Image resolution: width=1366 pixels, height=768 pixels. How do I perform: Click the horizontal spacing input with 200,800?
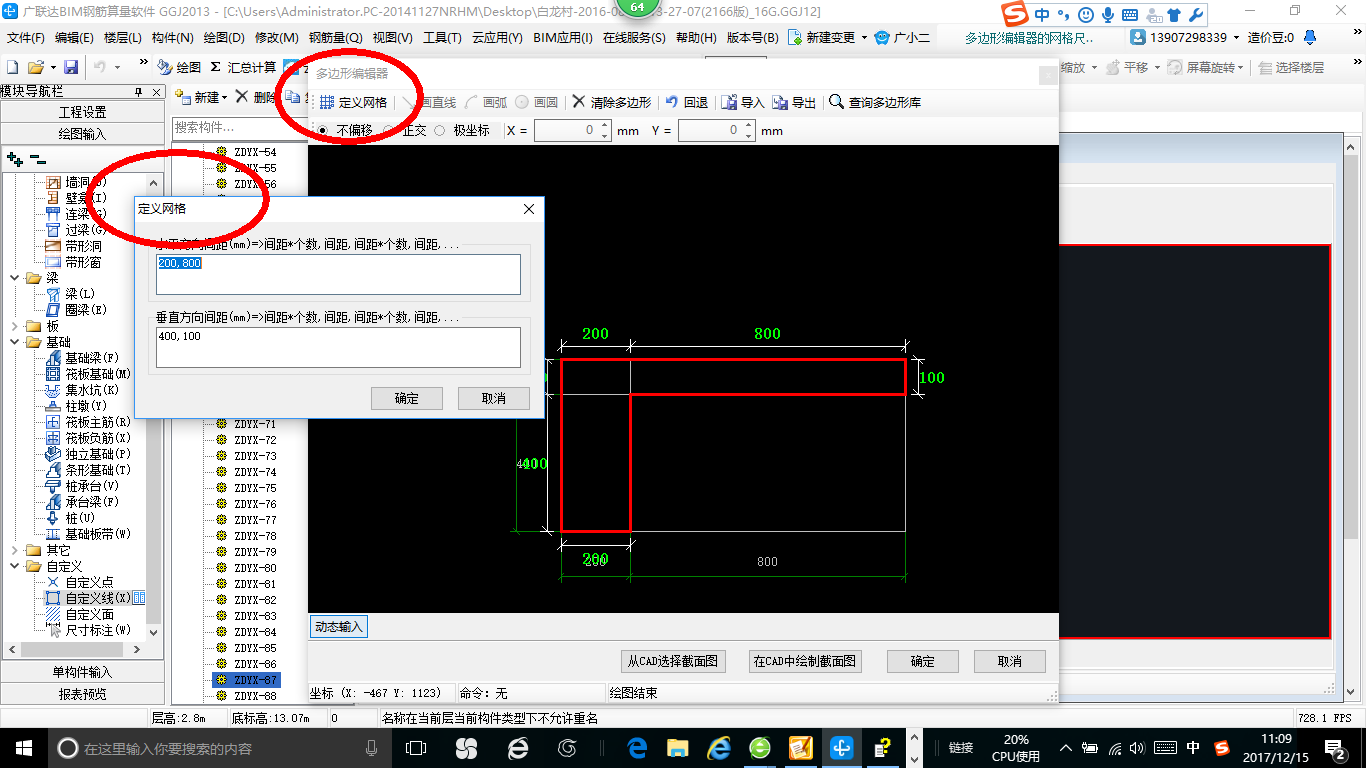click(339, 274)
